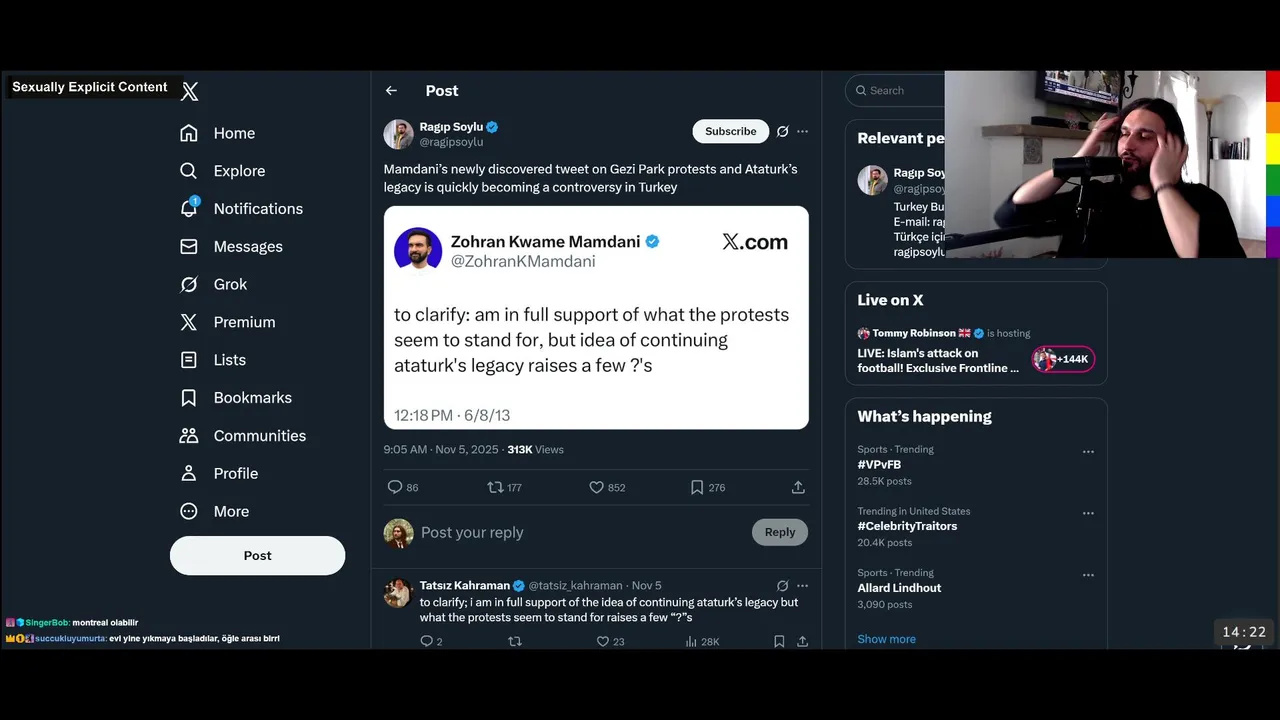The height and width of the screenshot is (720, 1280).
Task: Click the share icon under the post
Action: [798, 487]
